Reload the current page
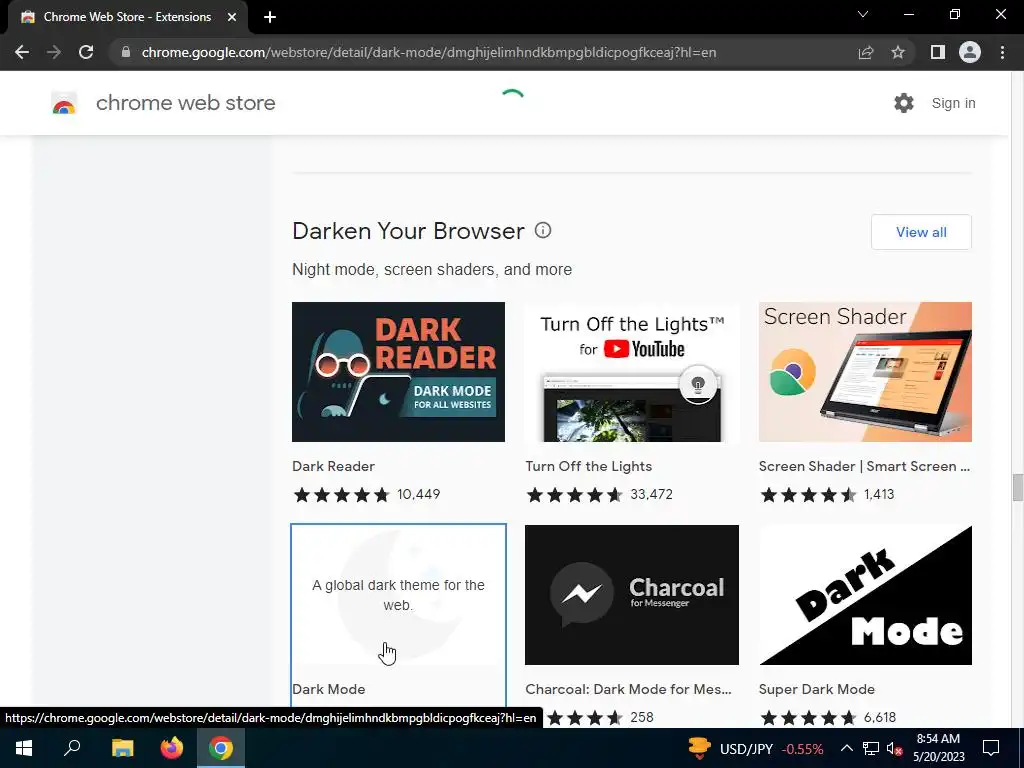This screenshot has height=768, width=1024. pos(86,52)
